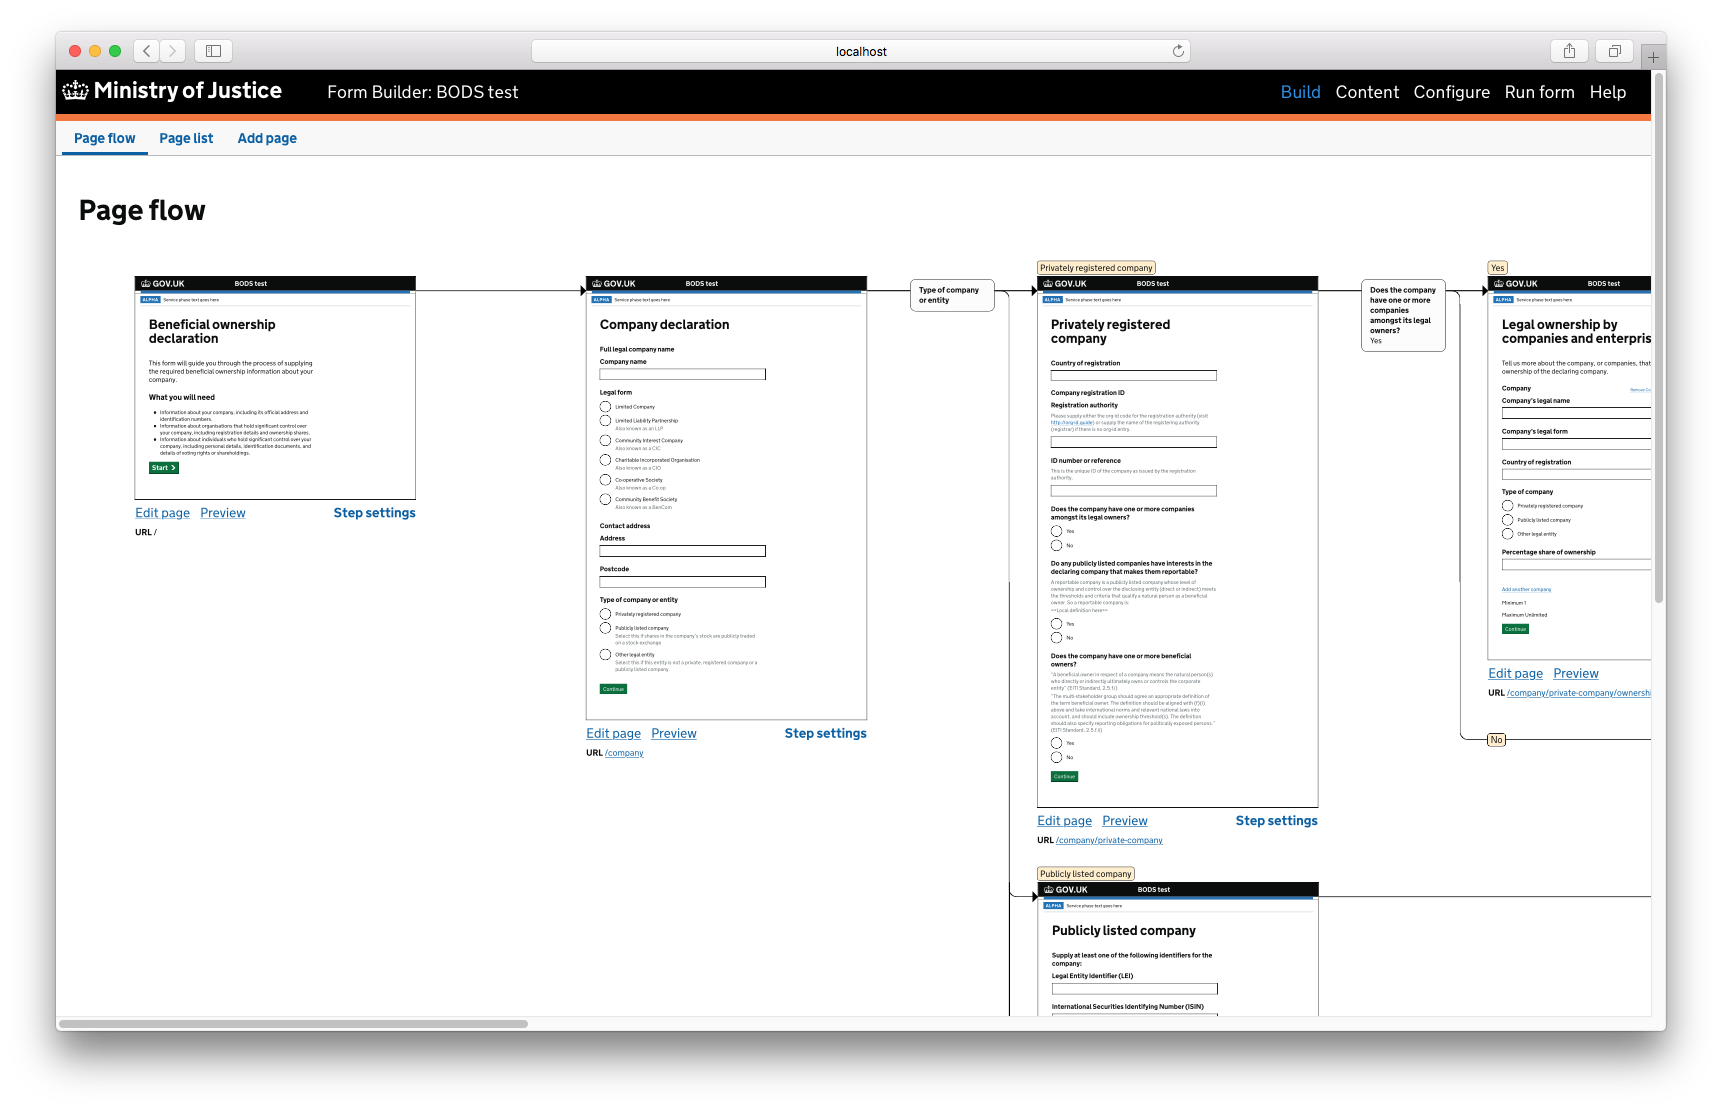Click the Company name input field
1722x1111 pixels.
click(682, 374)
